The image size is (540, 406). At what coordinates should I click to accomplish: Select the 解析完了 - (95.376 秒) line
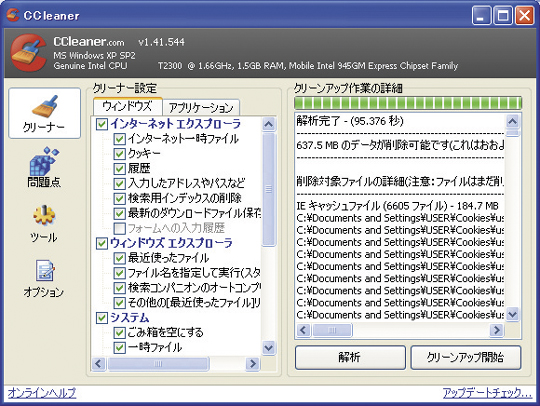[x=350, y=121]
